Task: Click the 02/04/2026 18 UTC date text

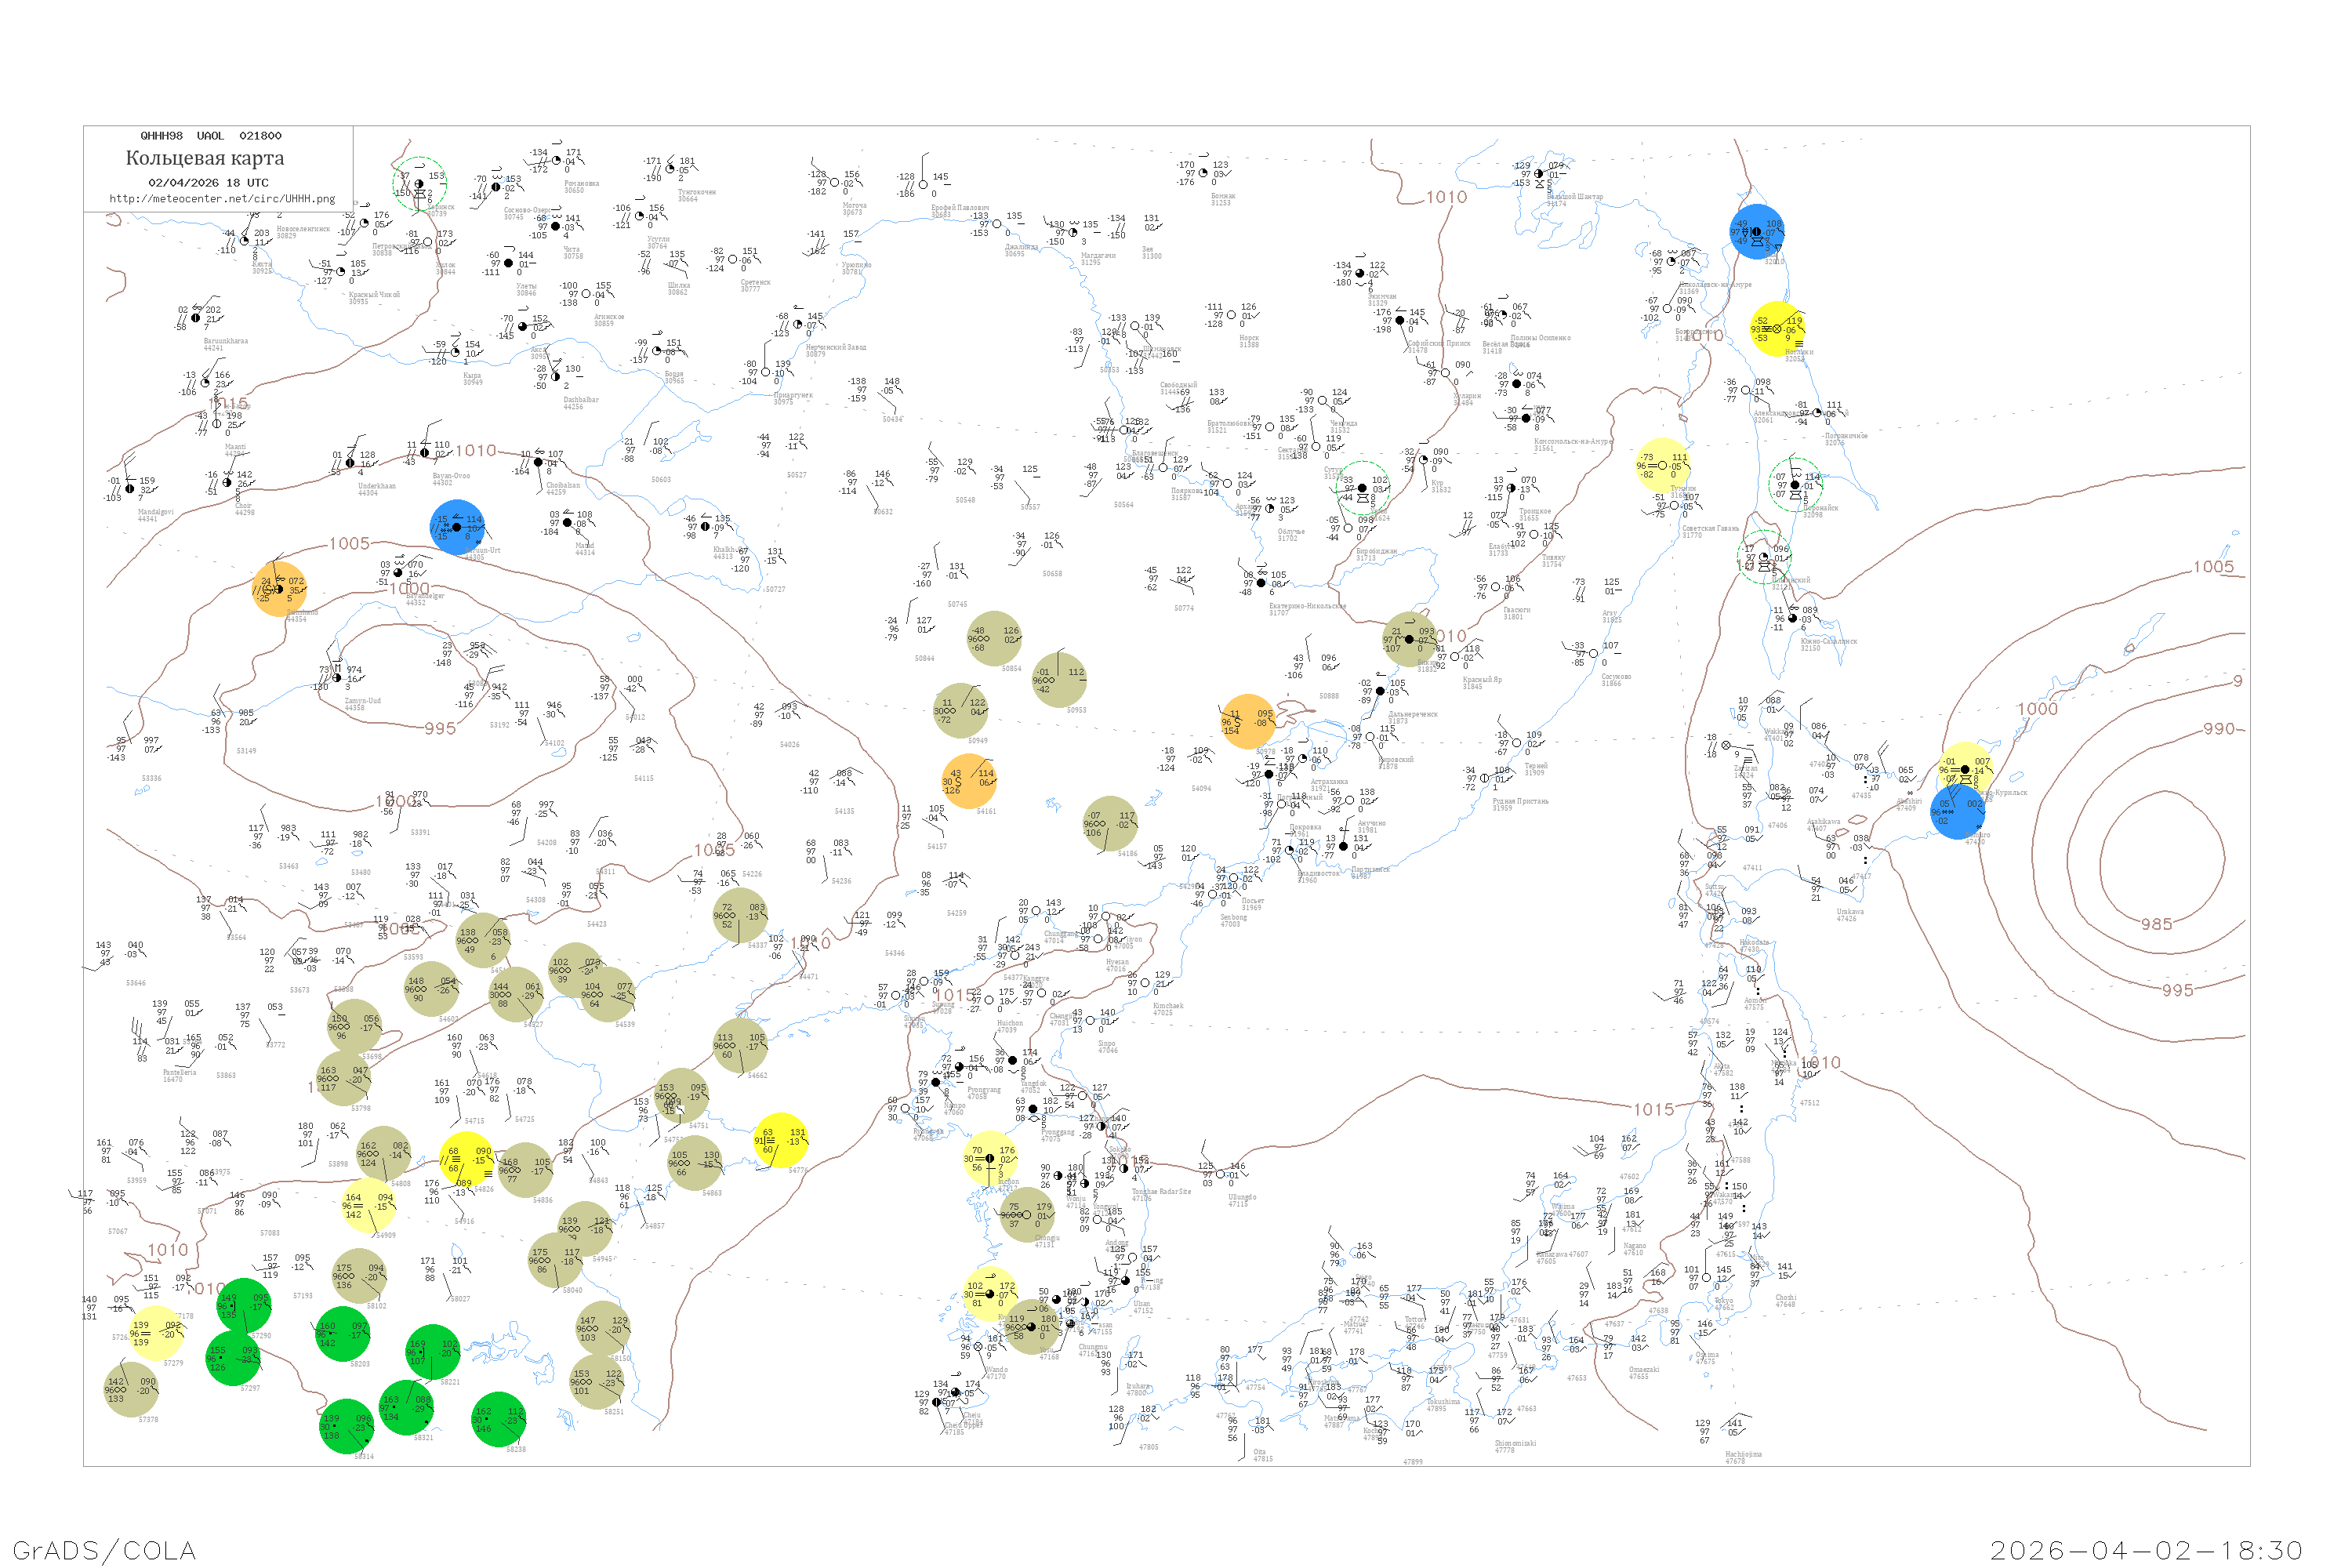Action: point(208,183)
